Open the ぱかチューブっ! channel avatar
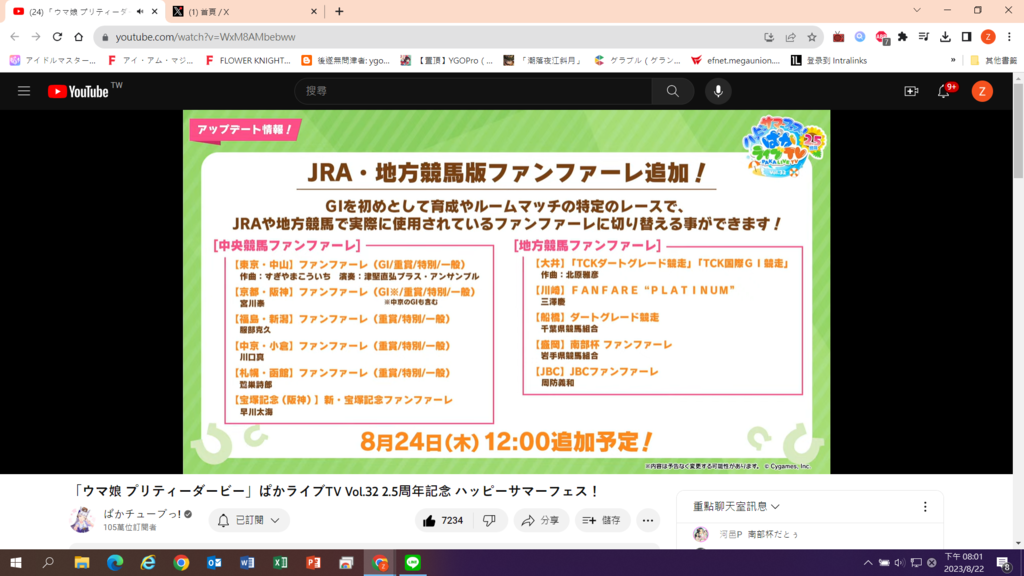 point(82,520)
